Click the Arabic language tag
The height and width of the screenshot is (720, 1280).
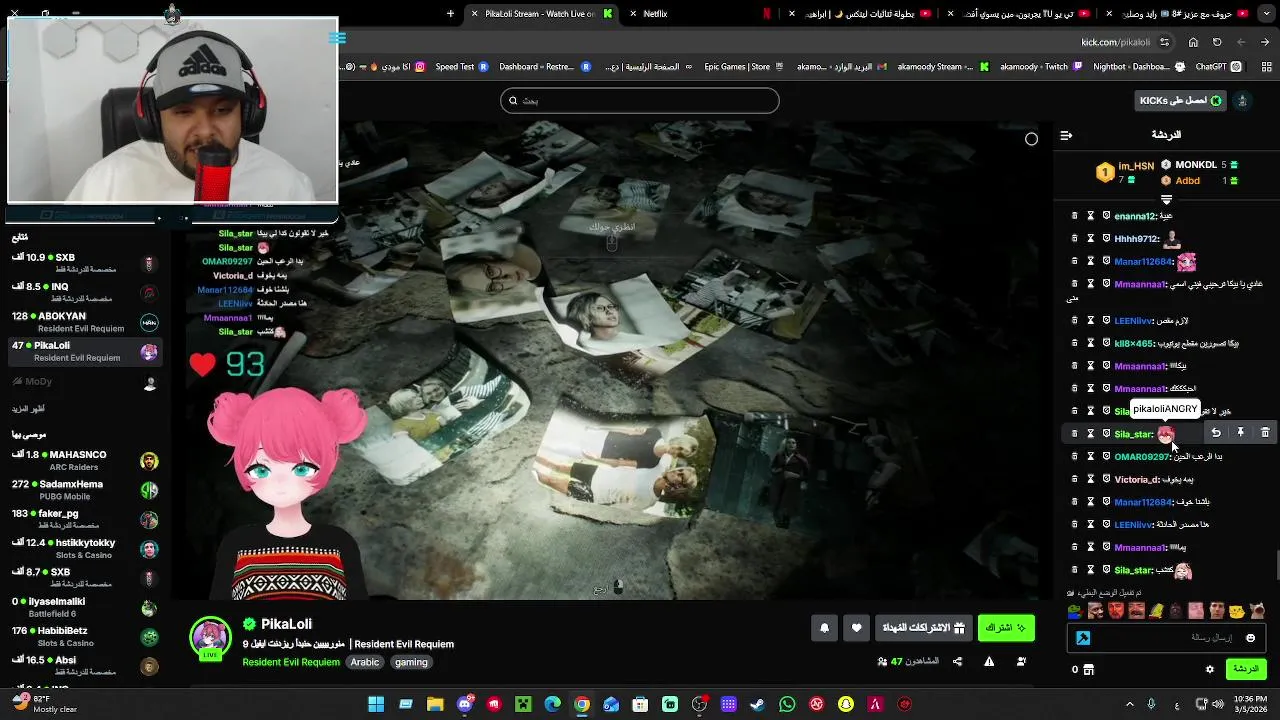(x=365, y=662)
